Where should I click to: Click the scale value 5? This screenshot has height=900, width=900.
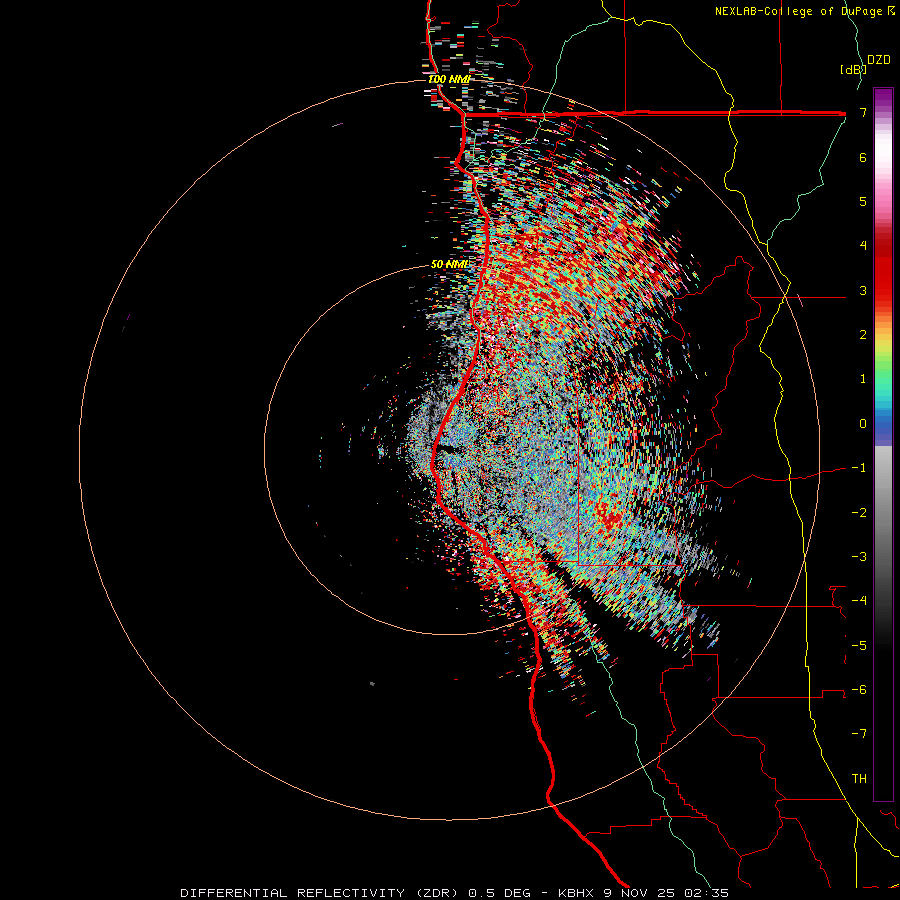pos(863,201)
